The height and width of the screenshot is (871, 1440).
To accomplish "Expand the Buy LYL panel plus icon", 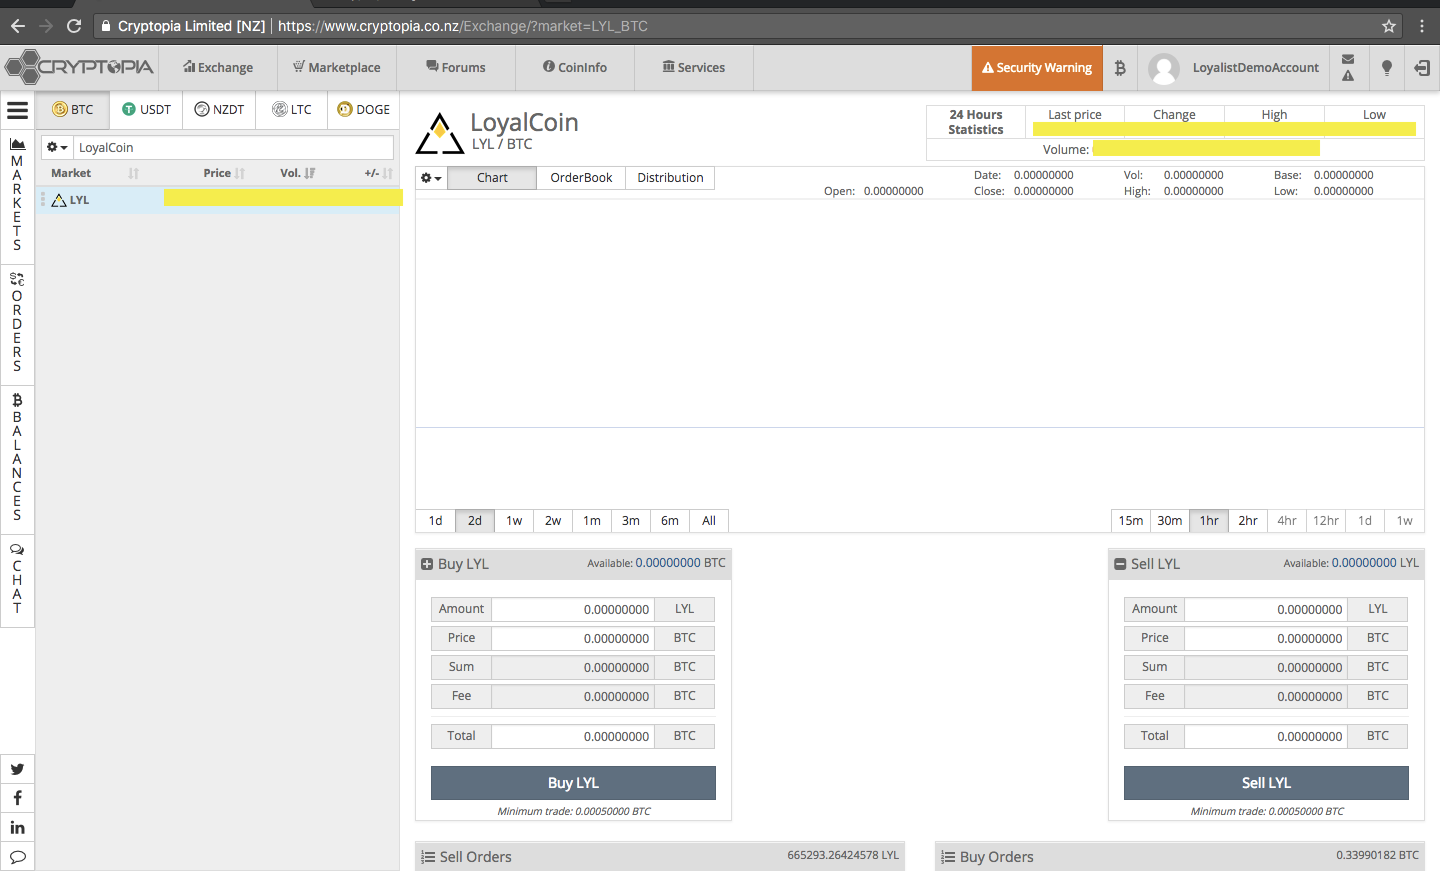I will click(x=427, y=564).
